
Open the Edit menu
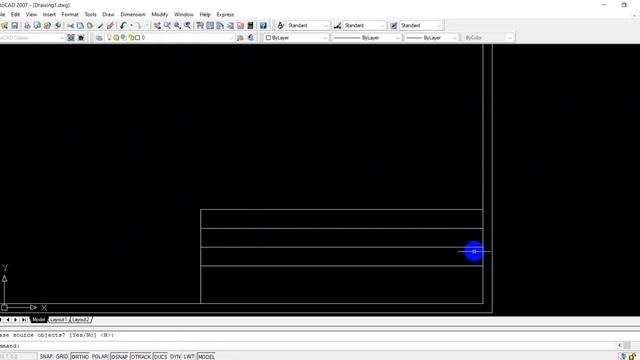coord(16,14)
